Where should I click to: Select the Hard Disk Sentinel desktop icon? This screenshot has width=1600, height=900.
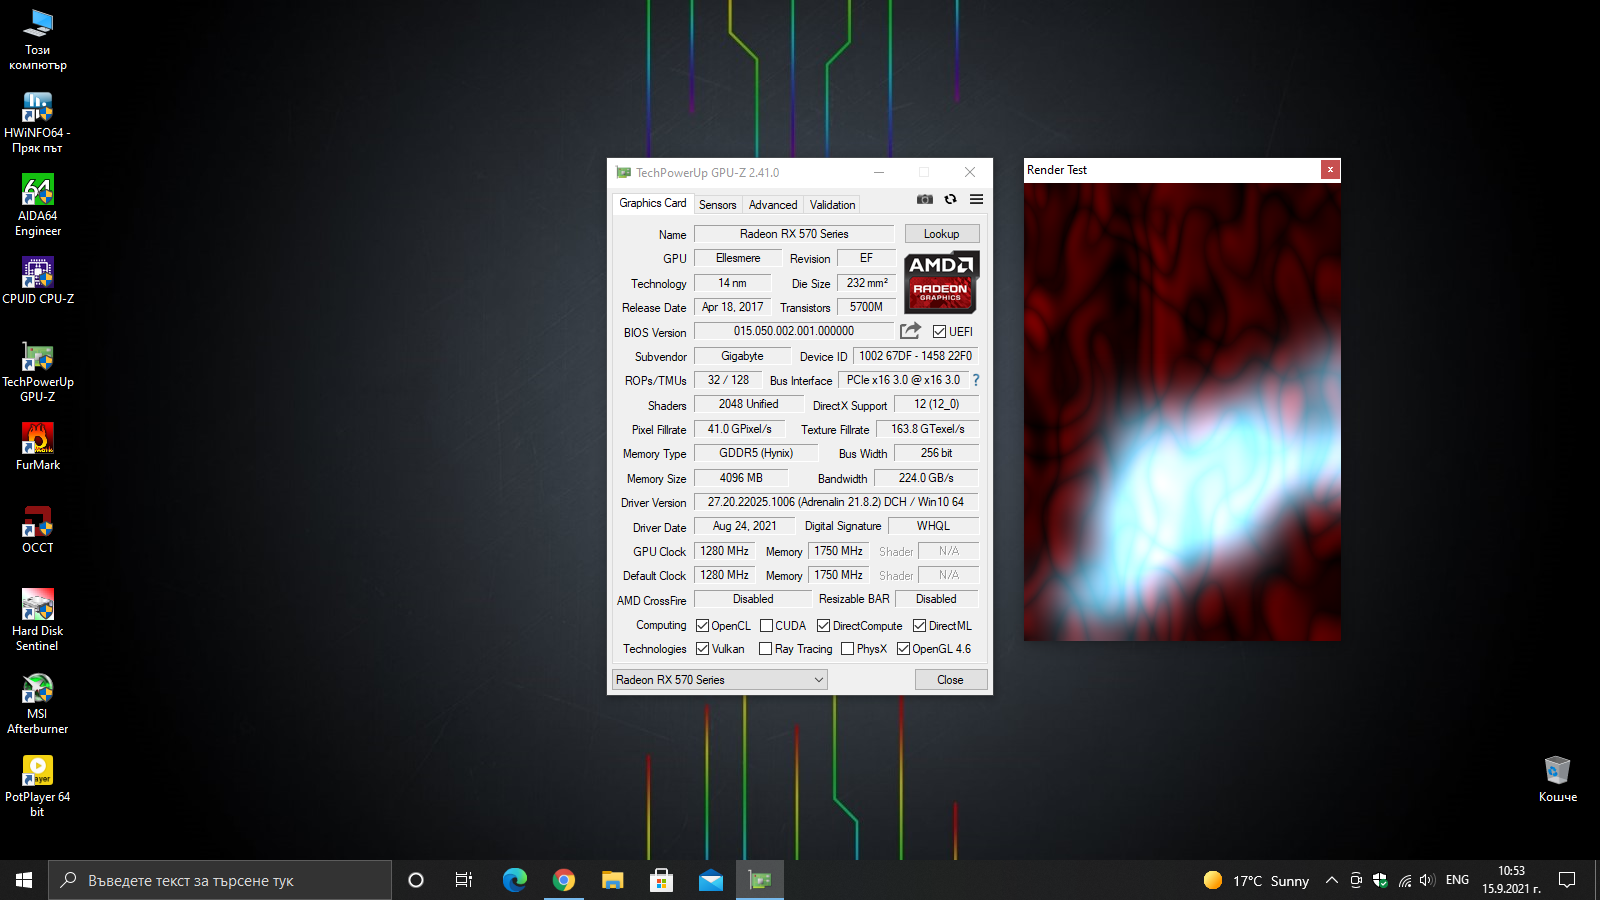38,621
